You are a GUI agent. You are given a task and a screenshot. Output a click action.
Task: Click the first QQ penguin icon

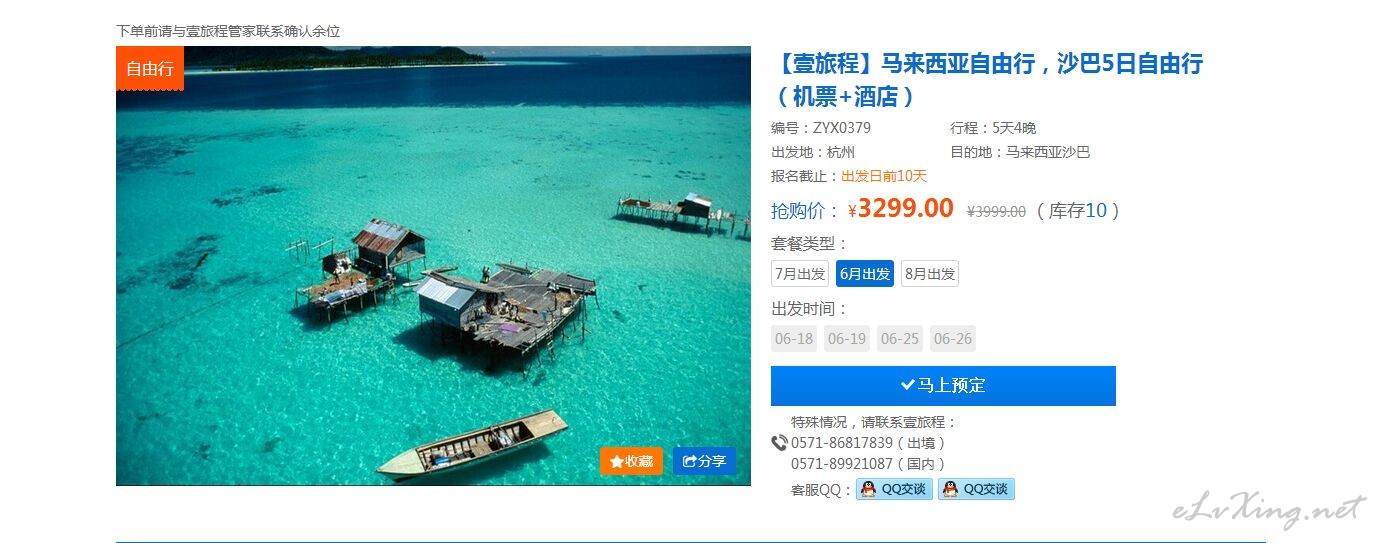coord(868,489)
